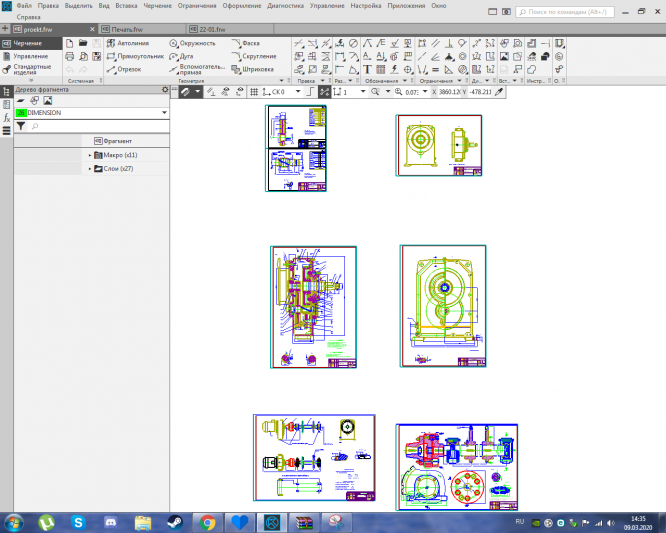Expand the Слои (x27) tree node
Image resolution: width=666 pixels, height=533 pixels.
pyautogui.click(x=89, y=169)
